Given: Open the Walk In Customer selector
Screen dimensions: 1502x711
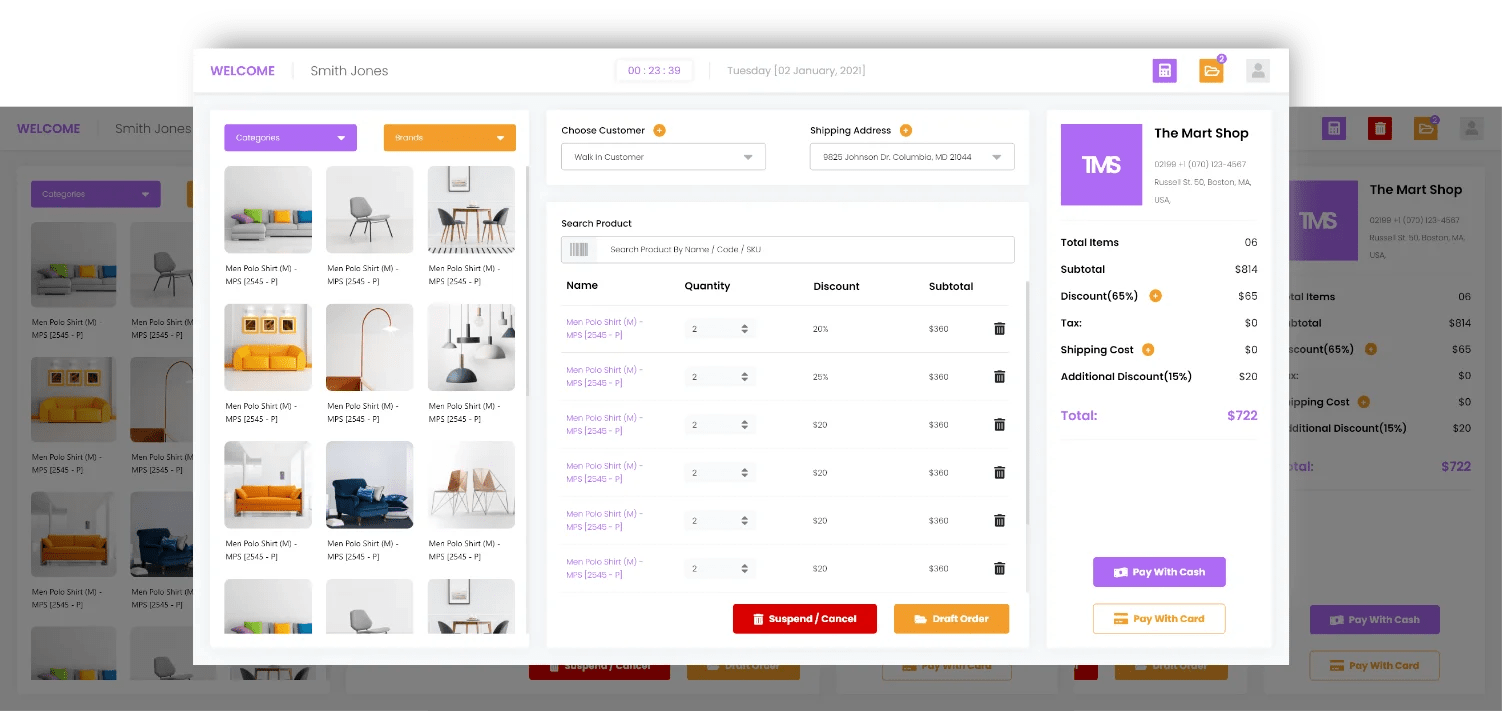Looking at the screenshot, I should (663, 156).
